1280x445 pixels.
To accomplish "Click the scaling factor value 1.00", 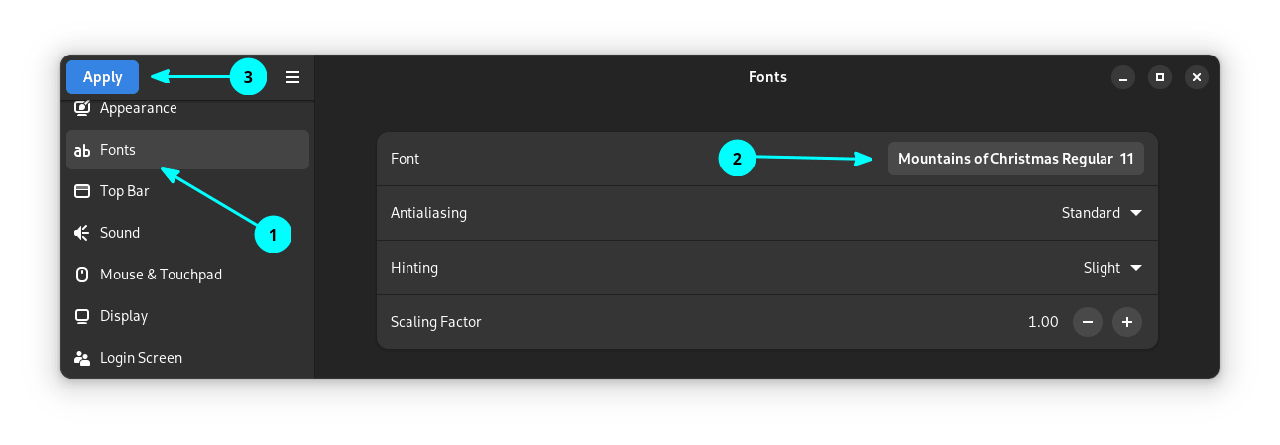I will coord(1043,322).
